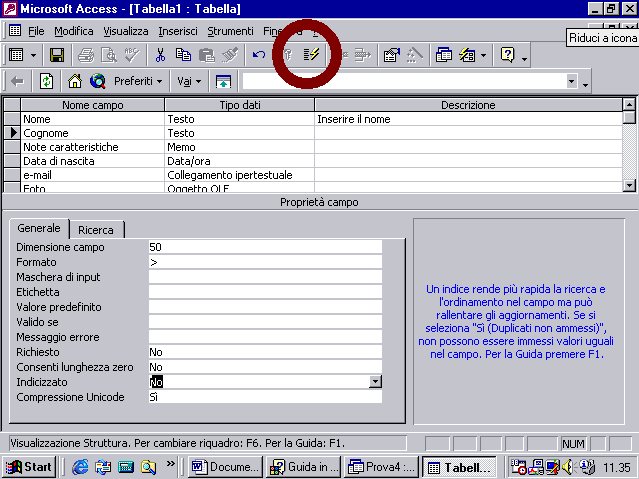Screen dimensions: 639x479
Task: Open the Office Assistant help icon
Action: [507, 55]
